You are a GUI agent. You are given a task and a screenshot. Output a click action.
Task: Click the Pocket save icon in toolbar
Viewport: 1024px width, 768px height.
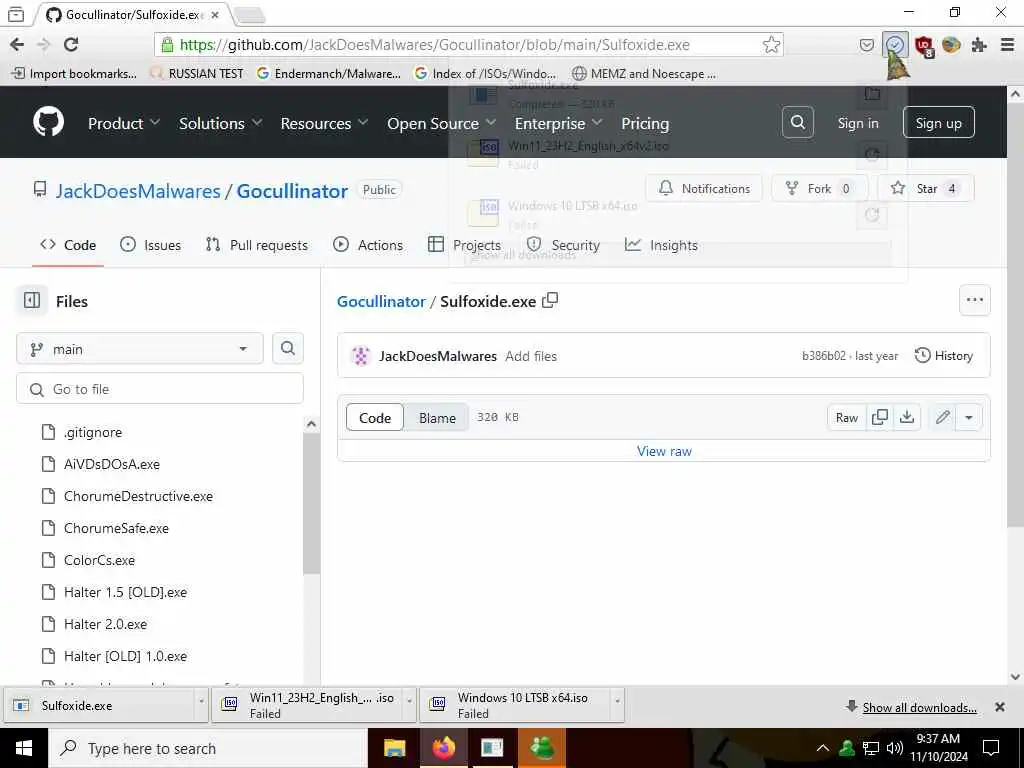(867, 44)
